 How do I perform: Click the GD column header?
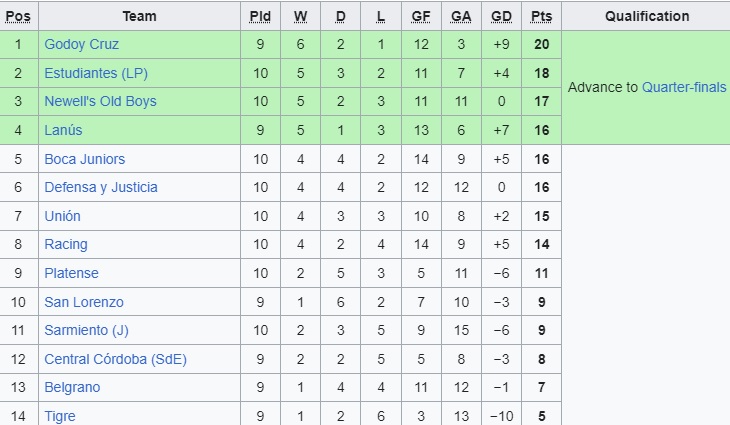[x=501, y=16]
